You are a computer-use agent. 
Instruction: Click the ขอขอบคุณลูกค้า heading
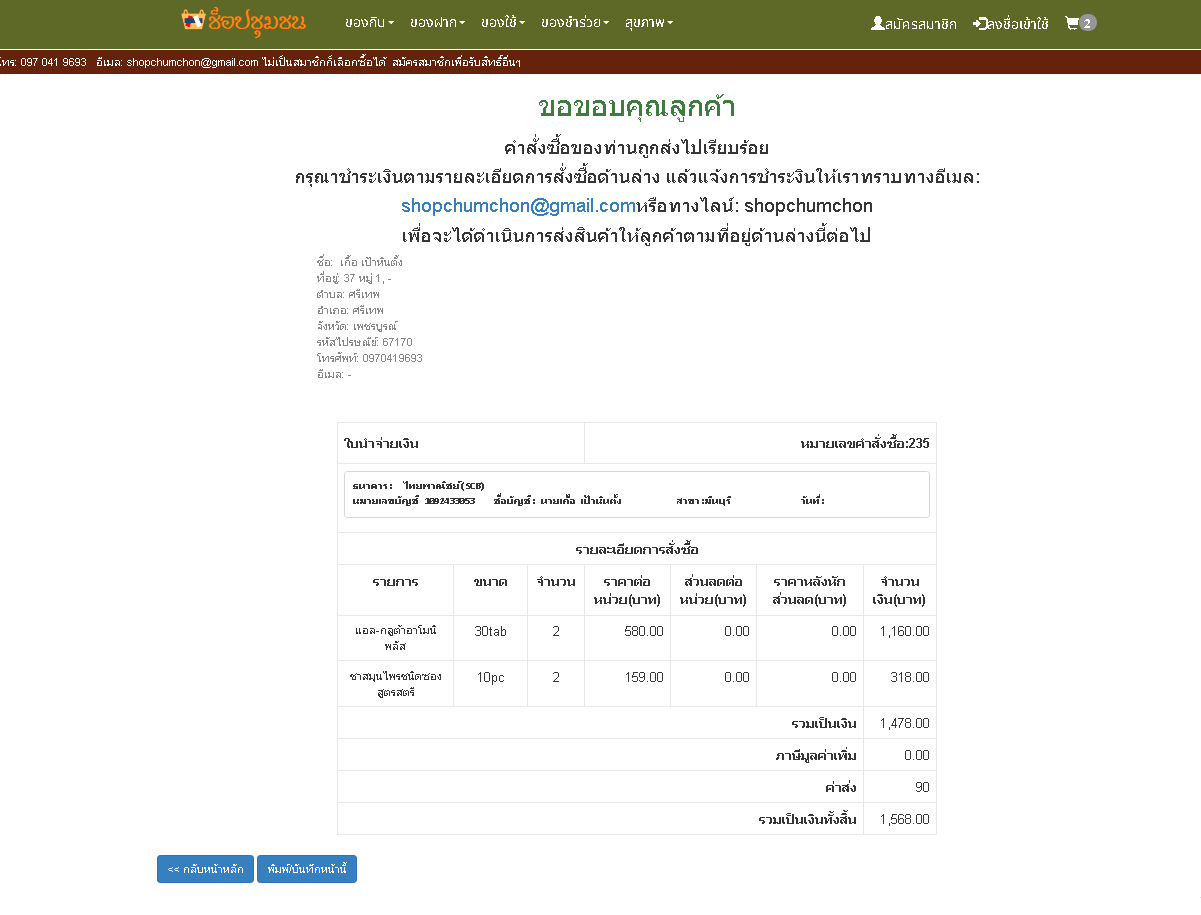[637, 107]
